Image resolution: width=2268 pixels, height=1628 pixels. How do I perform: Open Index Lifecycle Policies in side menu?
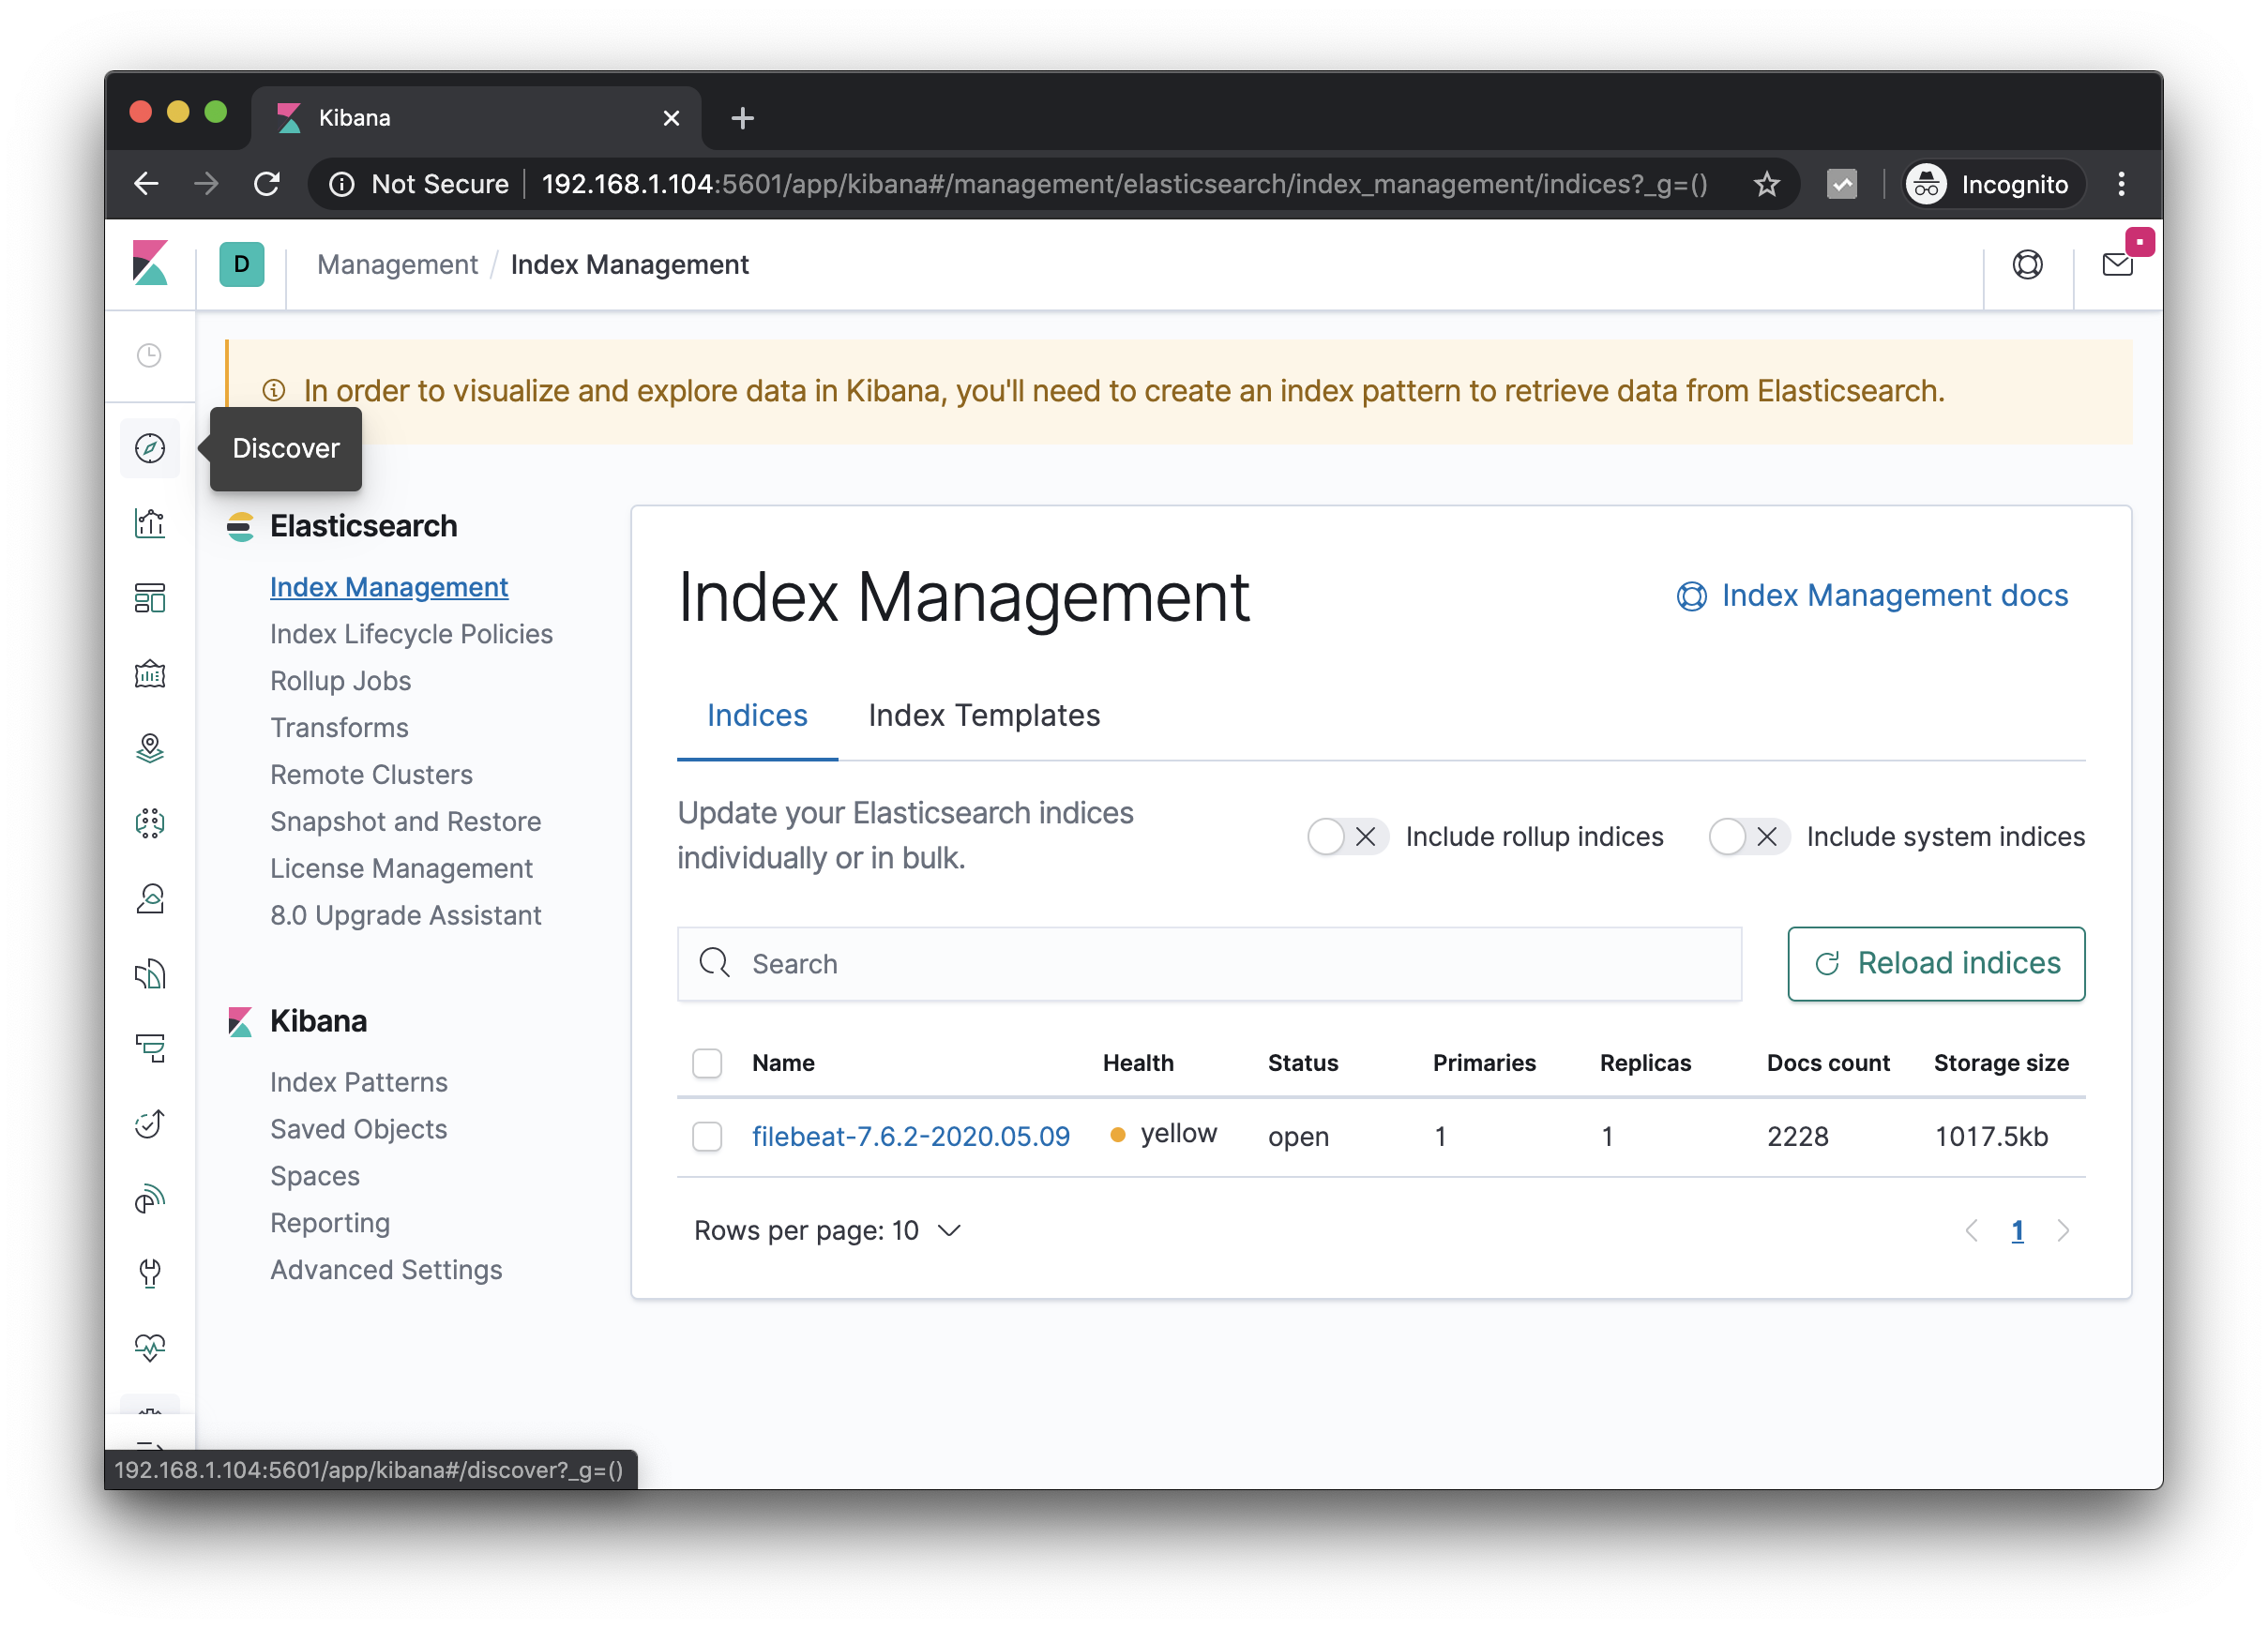pos(411,634)
